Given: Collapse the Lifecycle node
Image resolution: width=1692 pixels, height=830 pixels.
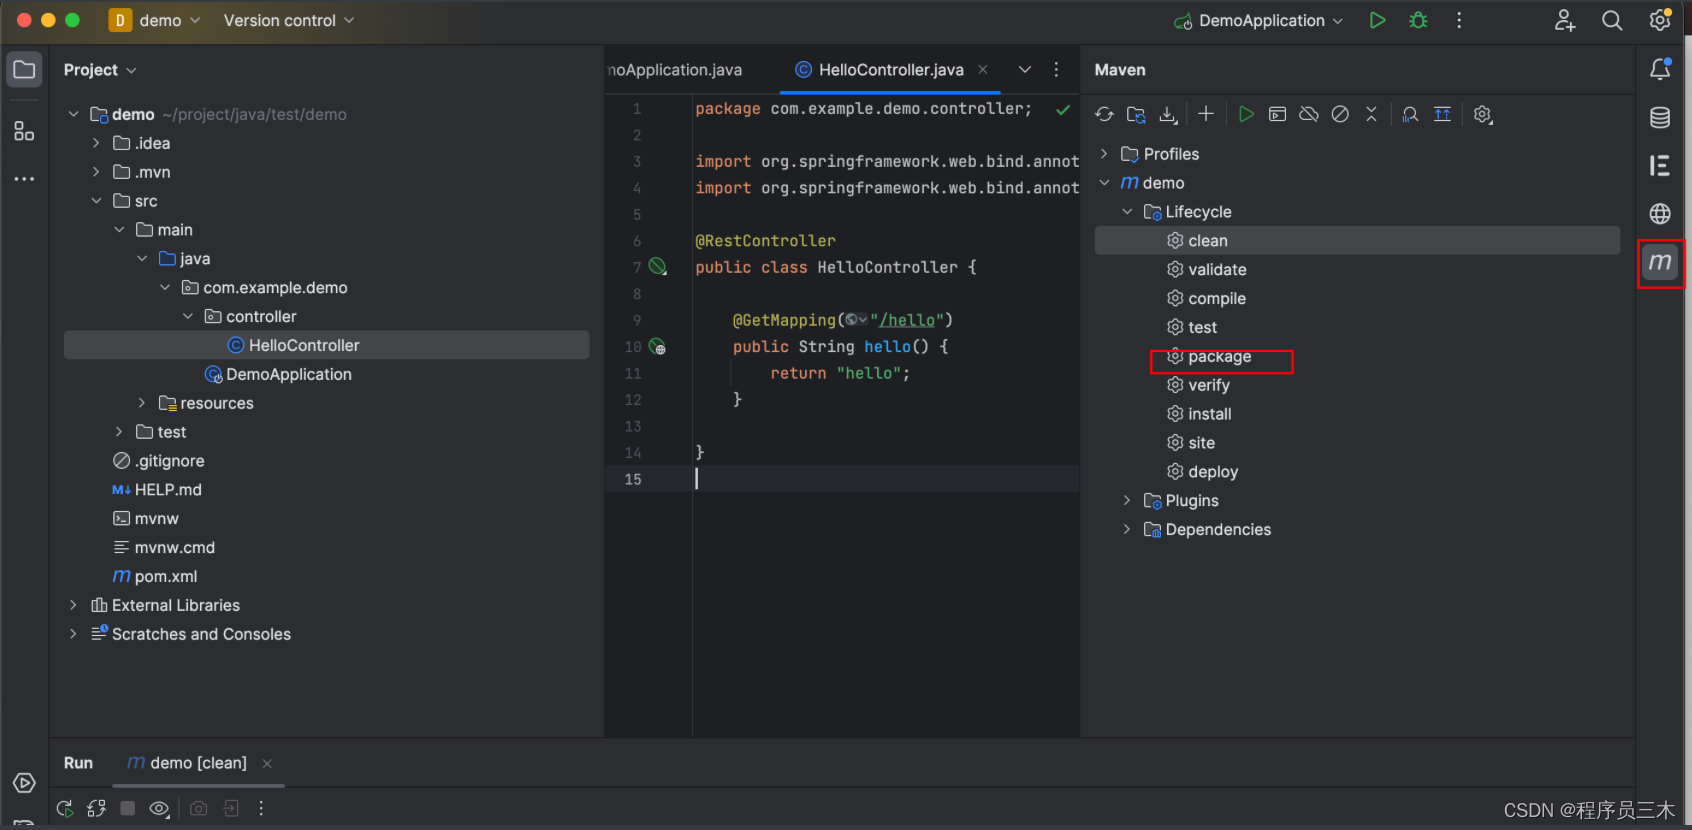Looking at the screenshot, I should (1127, 212).
